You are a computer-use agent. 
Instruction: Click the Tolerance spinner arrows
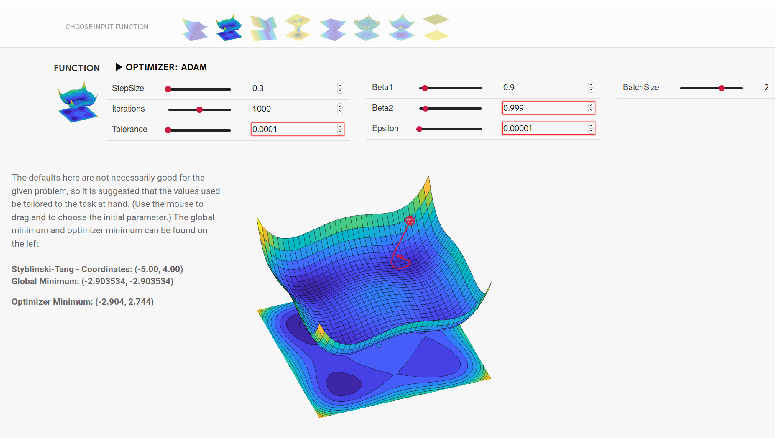[x=340, y=129]
